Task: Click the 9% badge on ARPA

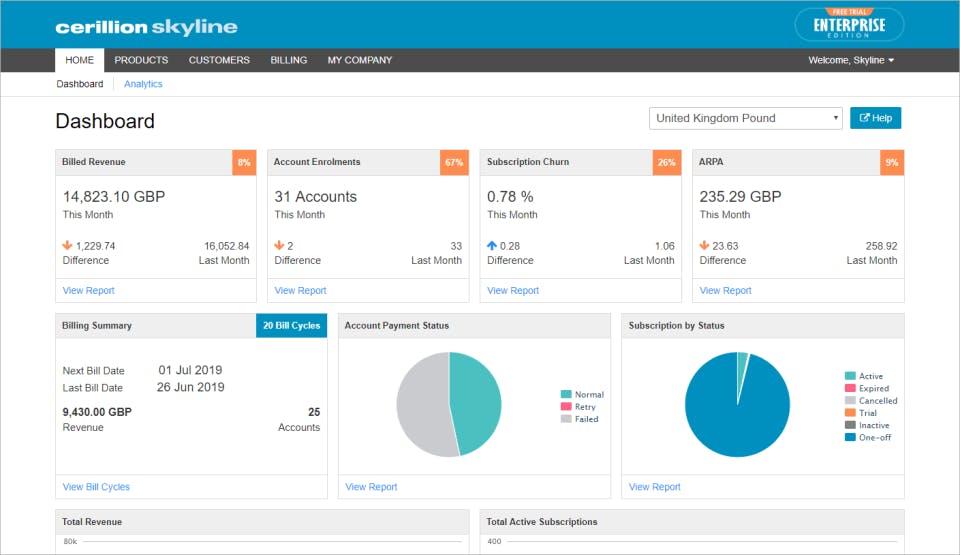Action: click(x=891, y=162)
